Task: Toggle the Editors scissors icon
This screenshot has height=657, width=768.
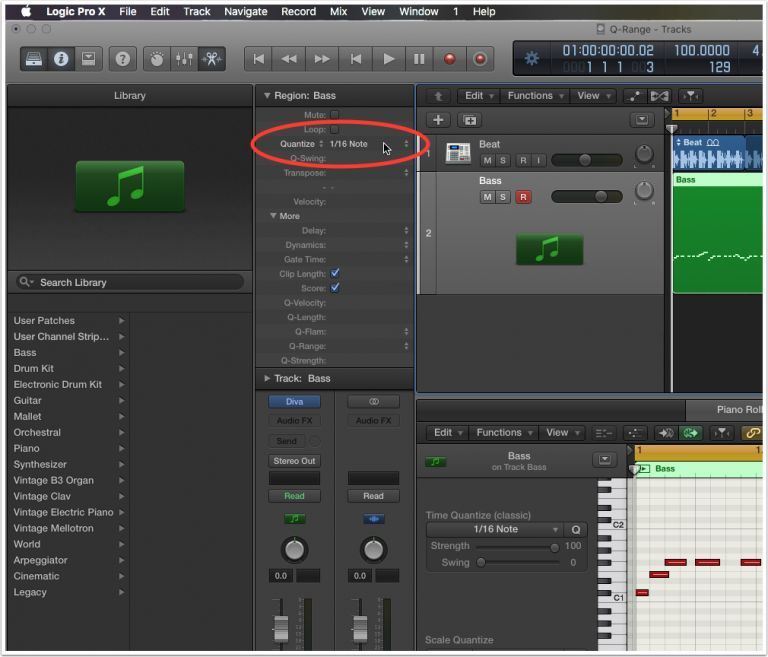Action: (212, 59)
